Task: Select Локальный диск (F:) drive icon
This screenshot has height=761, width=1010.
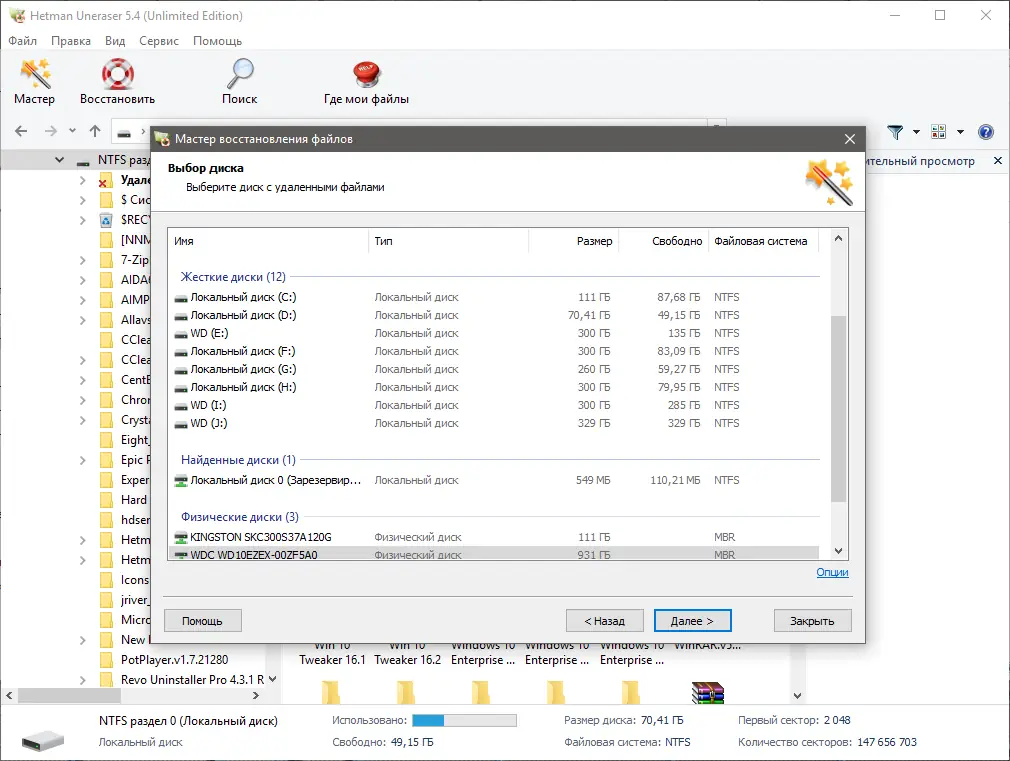Action: (181, 352)
